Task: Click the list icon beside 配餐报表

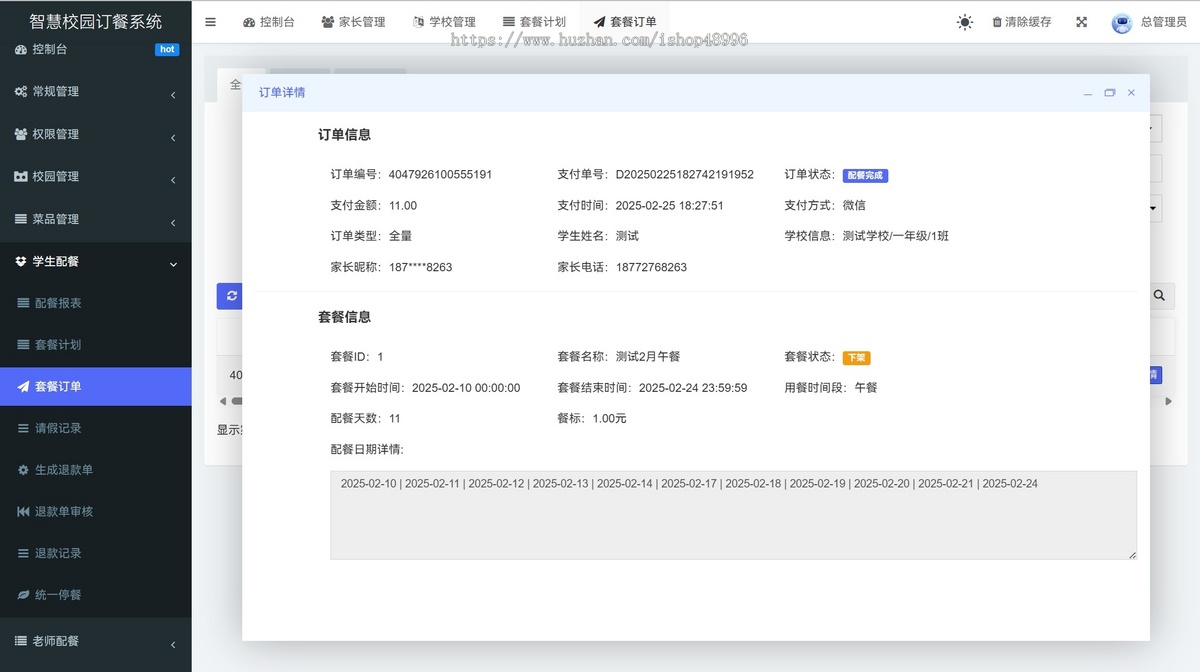Action: [23, 303]
